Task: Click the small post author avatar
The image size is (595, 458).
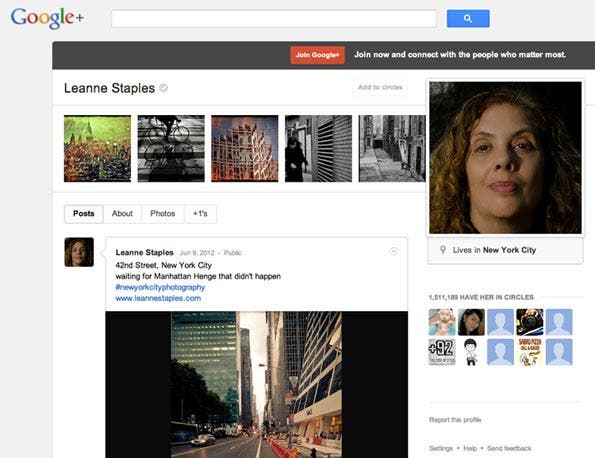Action: click(79, 252)
